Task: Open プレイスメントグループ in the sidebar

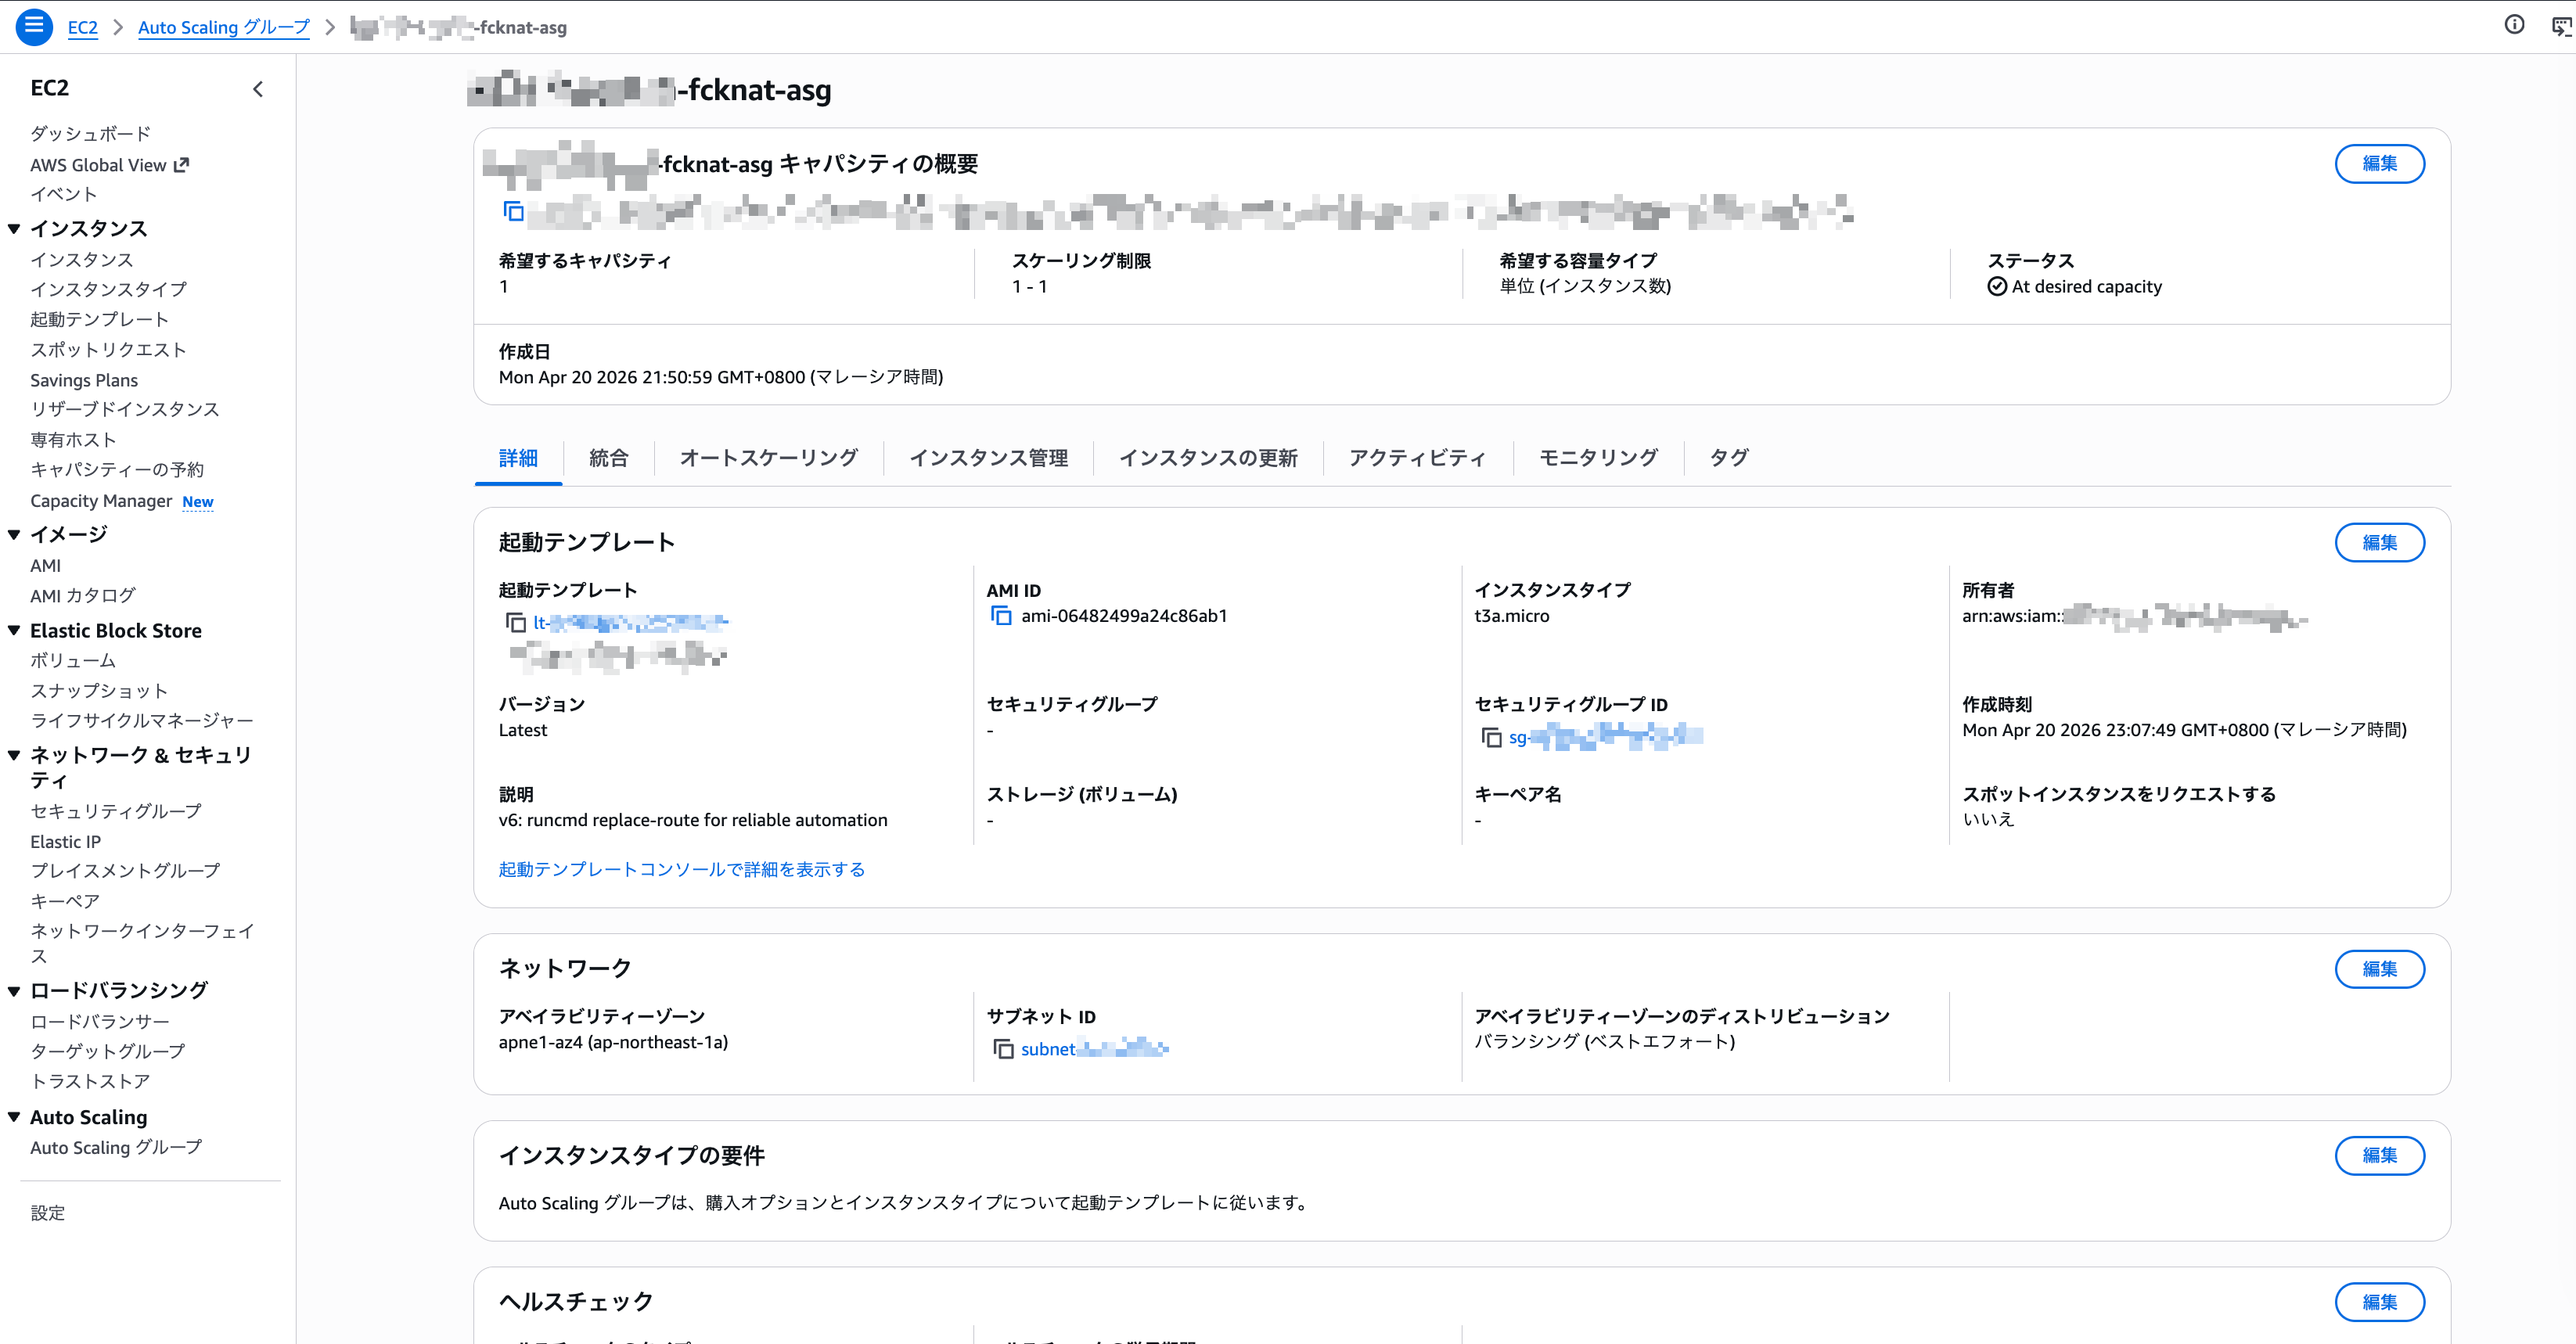Action: click(x=125, y=871)
